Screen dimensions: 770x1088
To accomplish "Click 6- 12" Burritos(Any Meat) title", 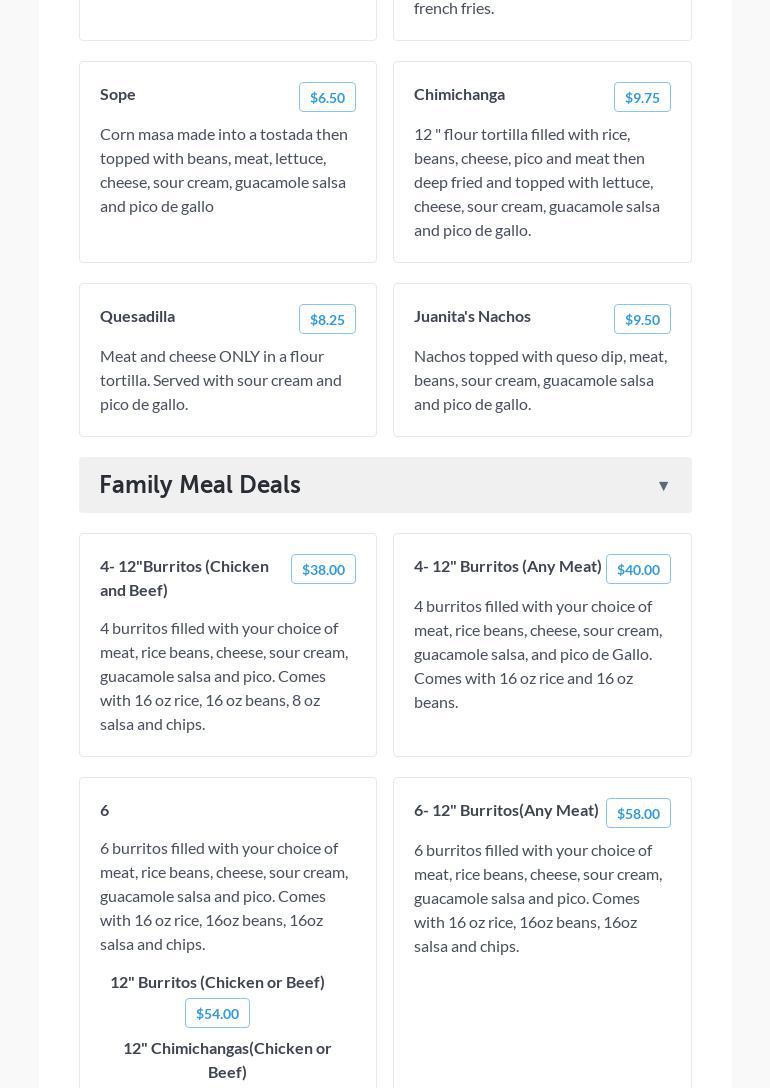I will click(x=506, y=810).
